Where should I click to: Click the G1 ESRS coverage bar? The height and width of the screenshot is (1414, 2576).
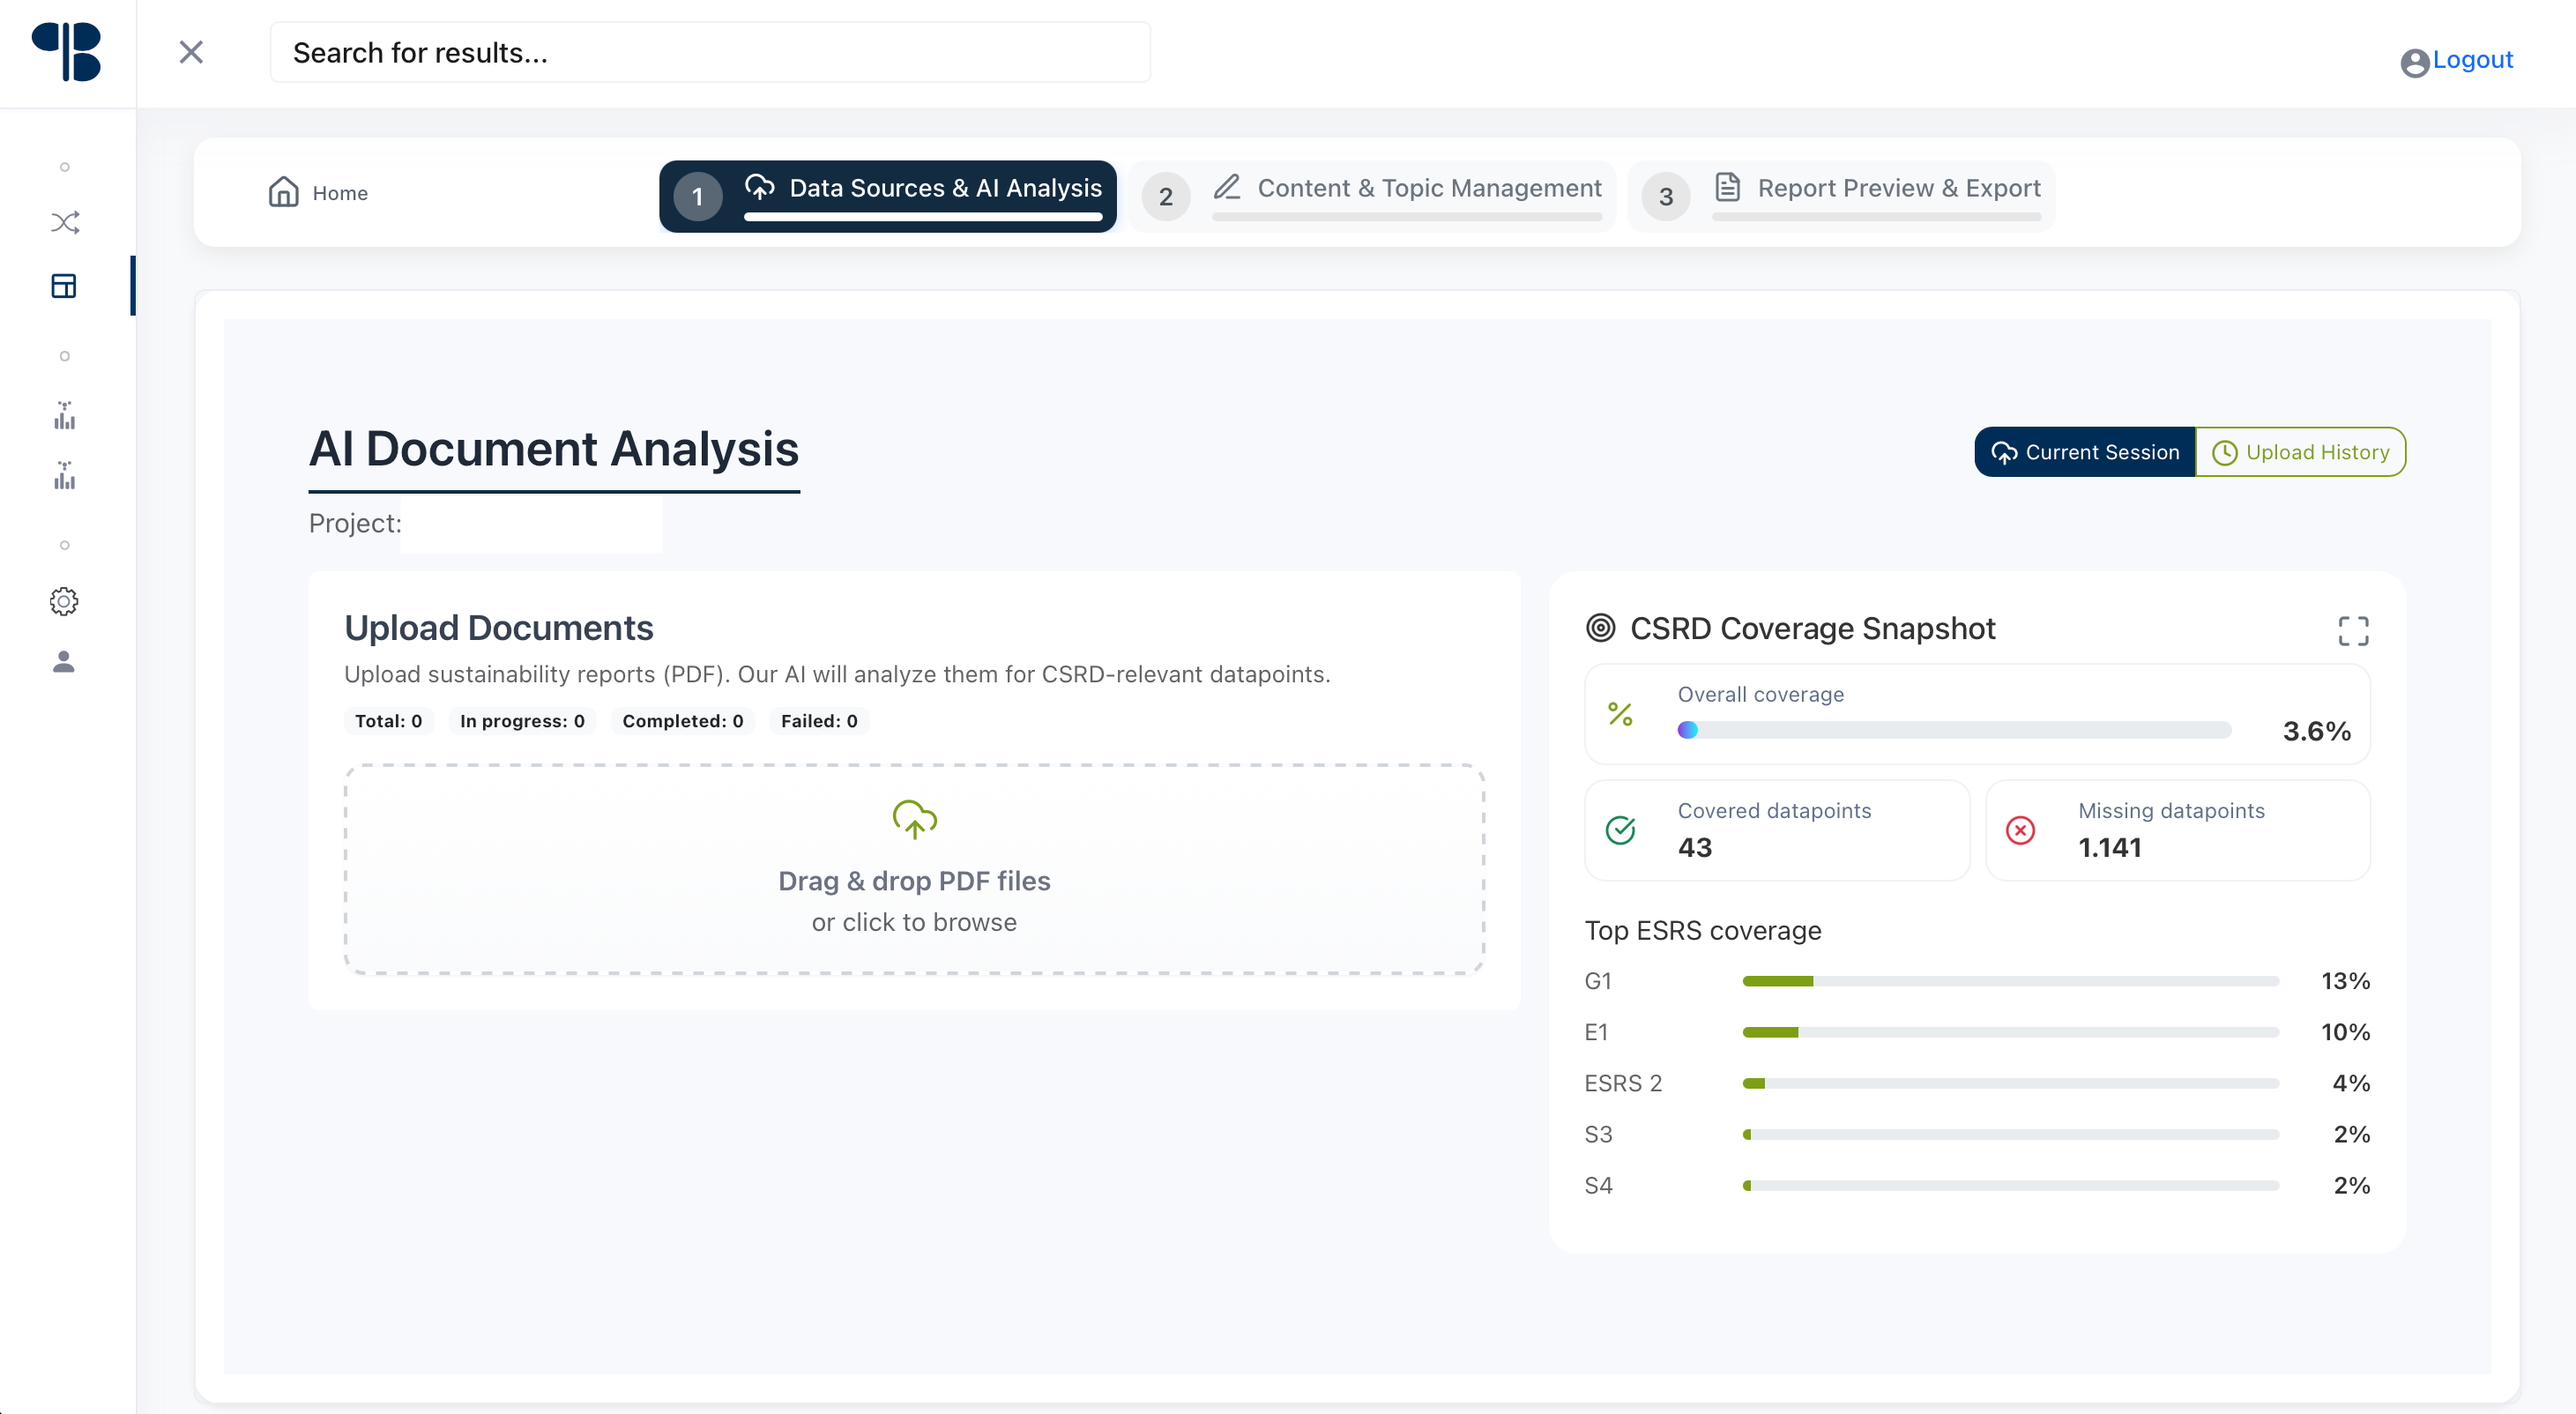pyautogui.click(x=2010, y=981)
